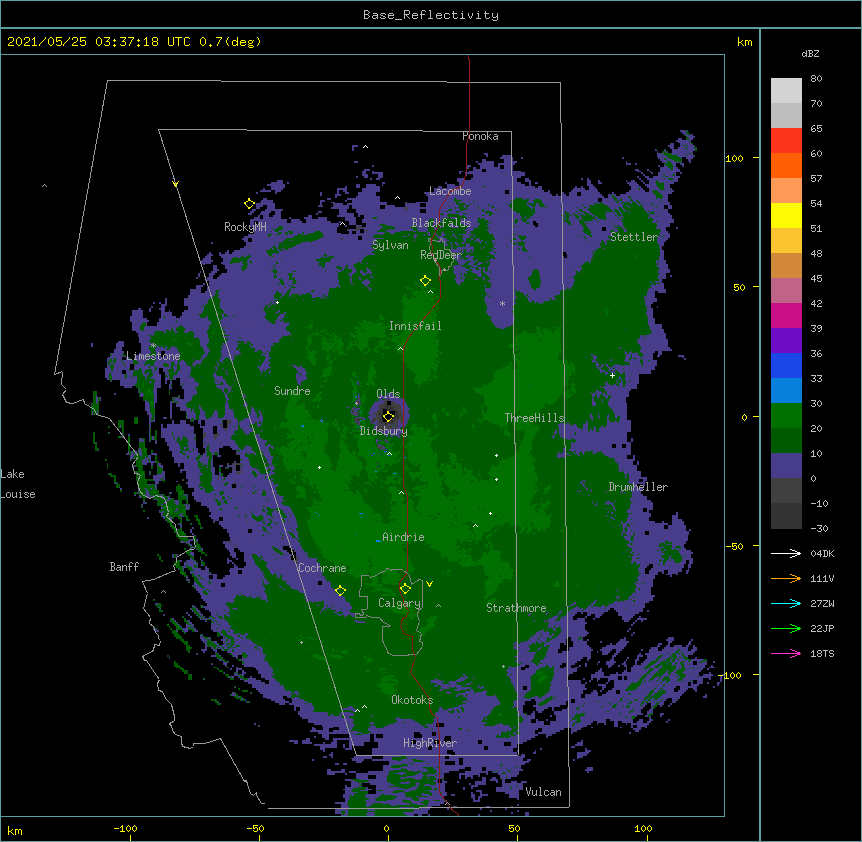The image size is (862, 842).
Task: Click the Strathmore label
Action: click(x=516, y=608)
